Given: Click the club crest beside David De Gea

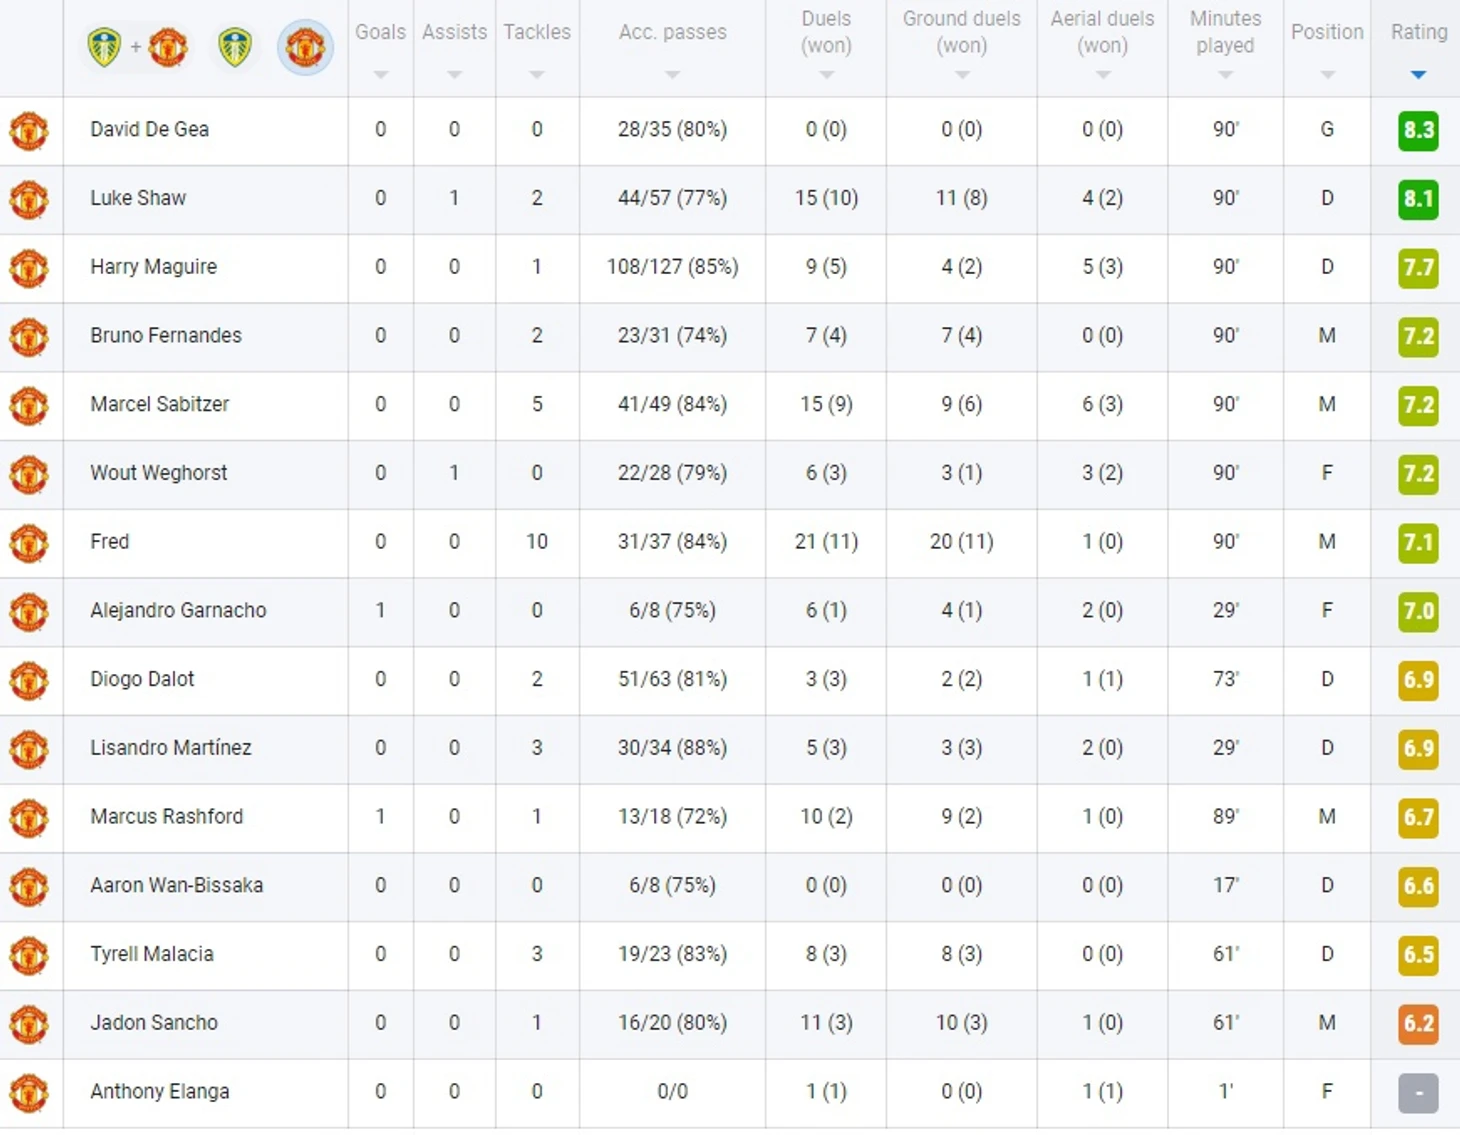Looking at the screenshot, I should tap(29, 131).
